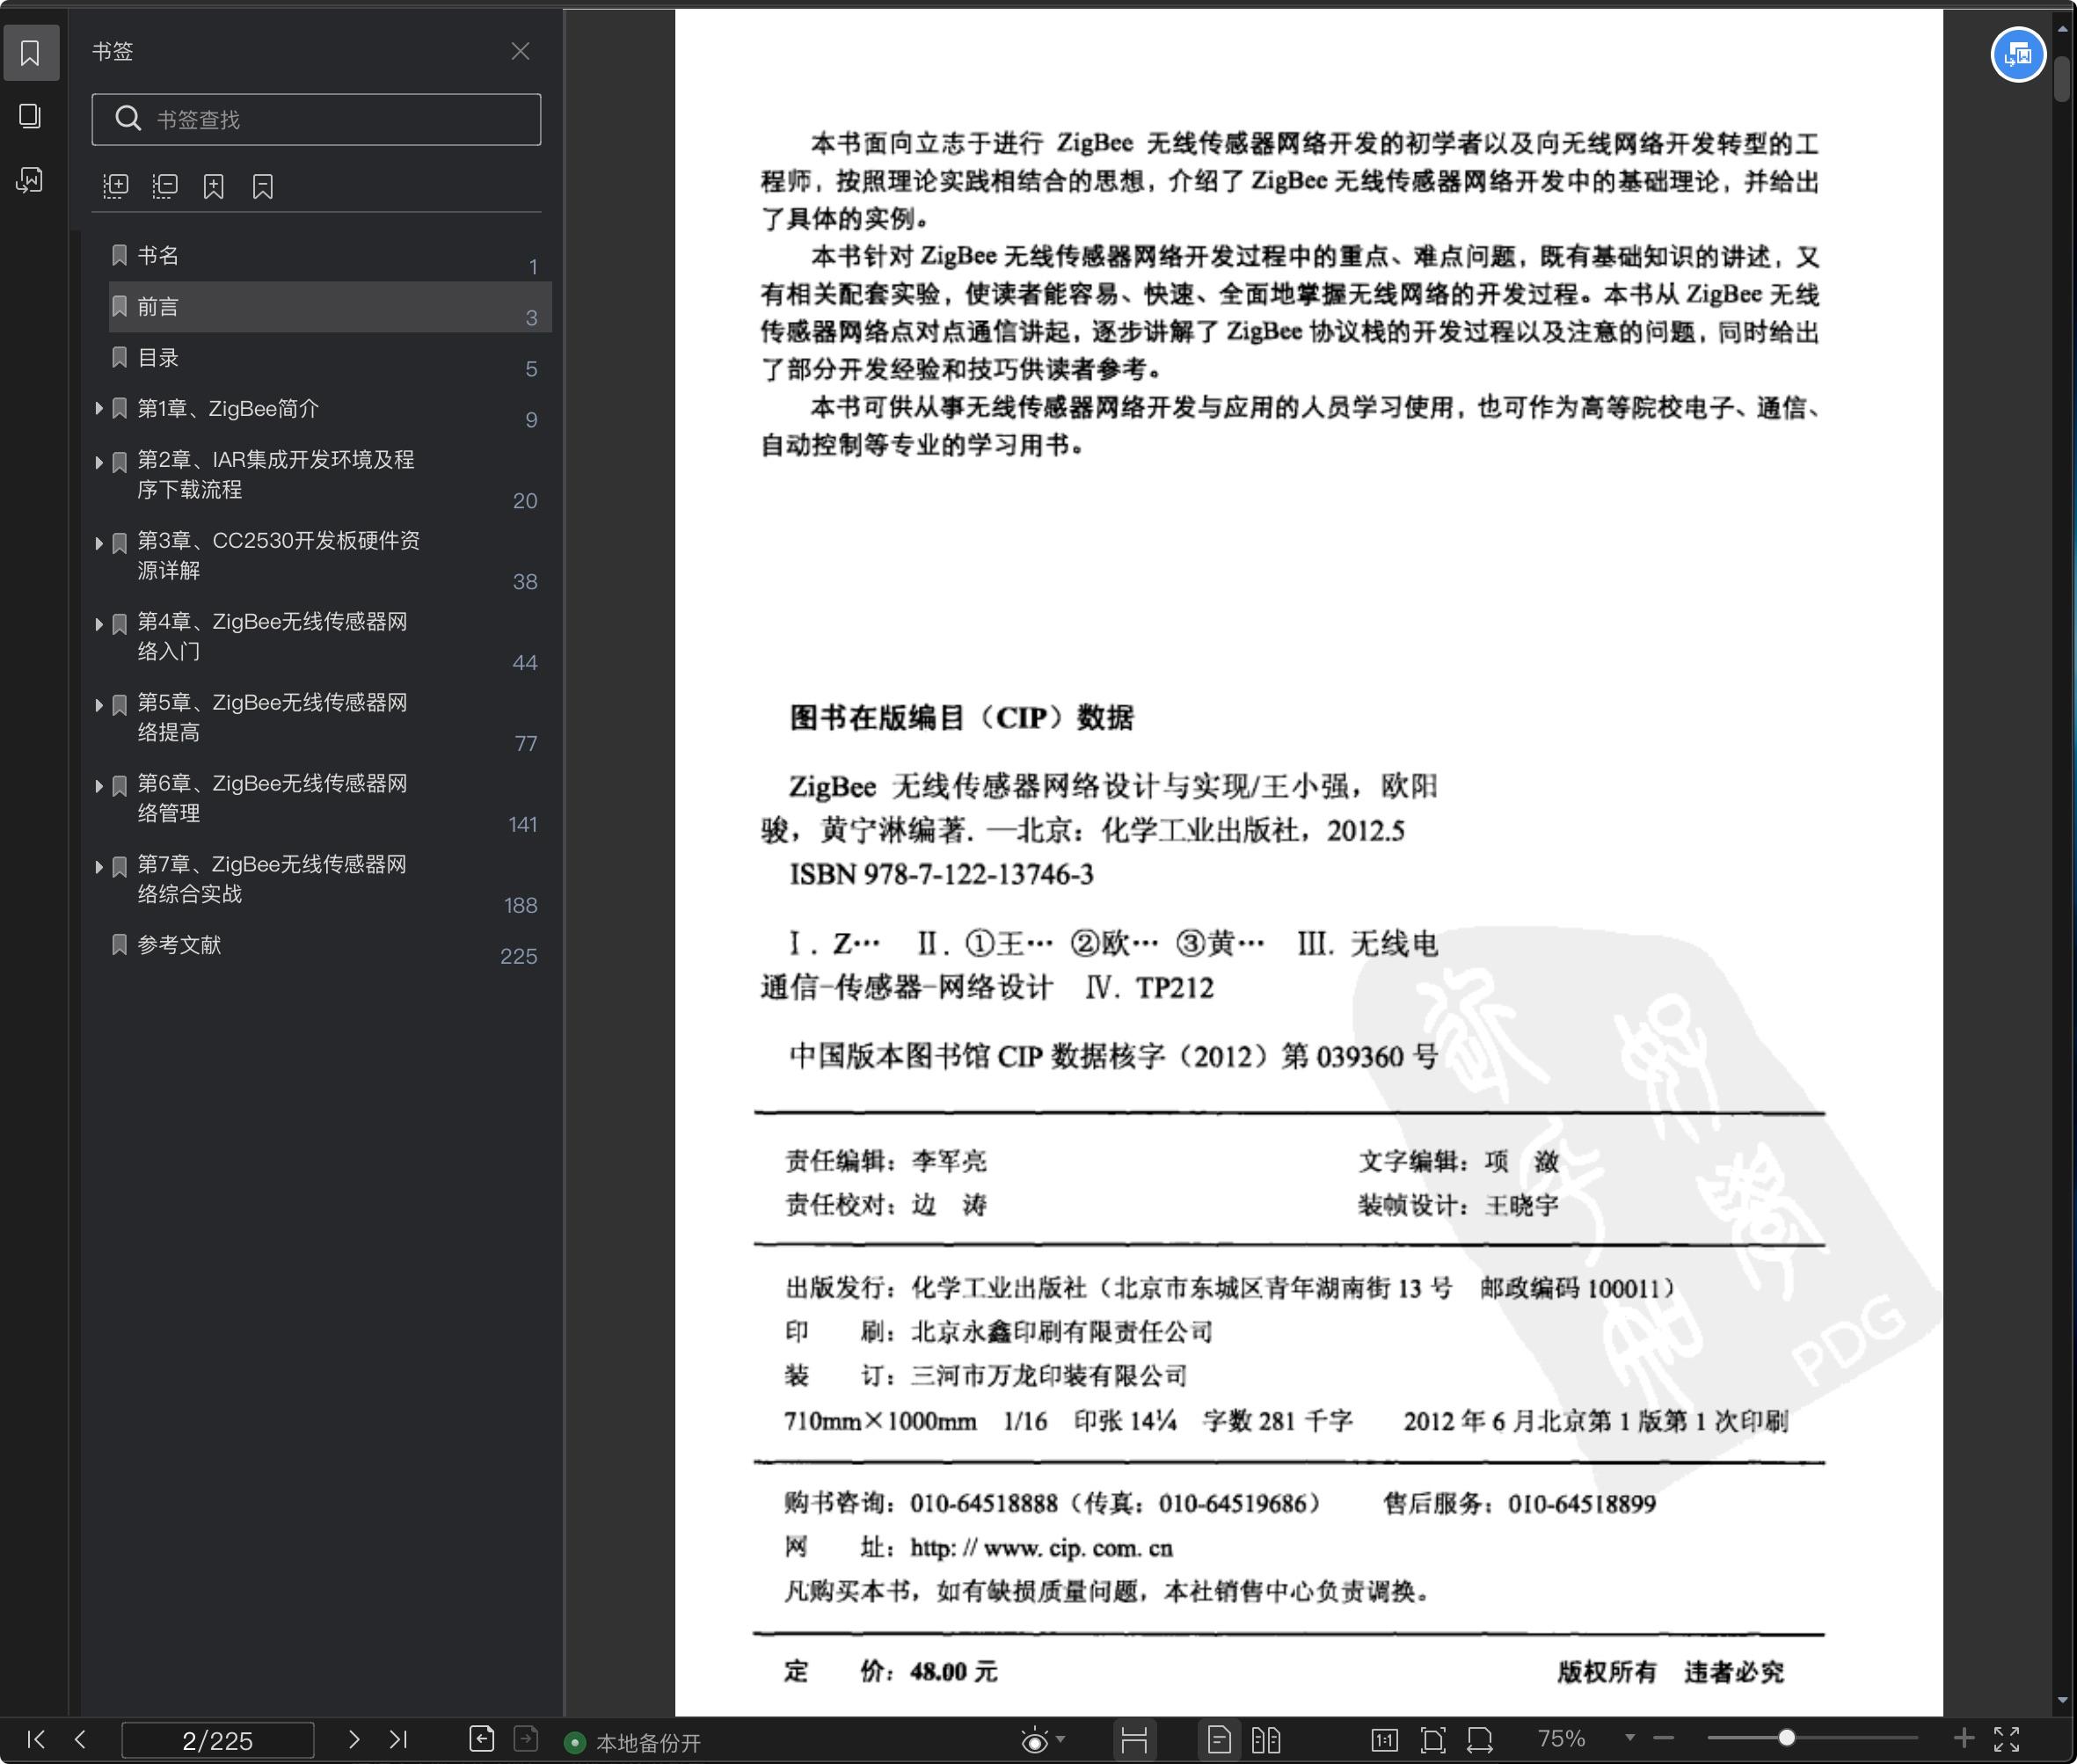Expand all bookmarks icon

(x=116, y=186)
